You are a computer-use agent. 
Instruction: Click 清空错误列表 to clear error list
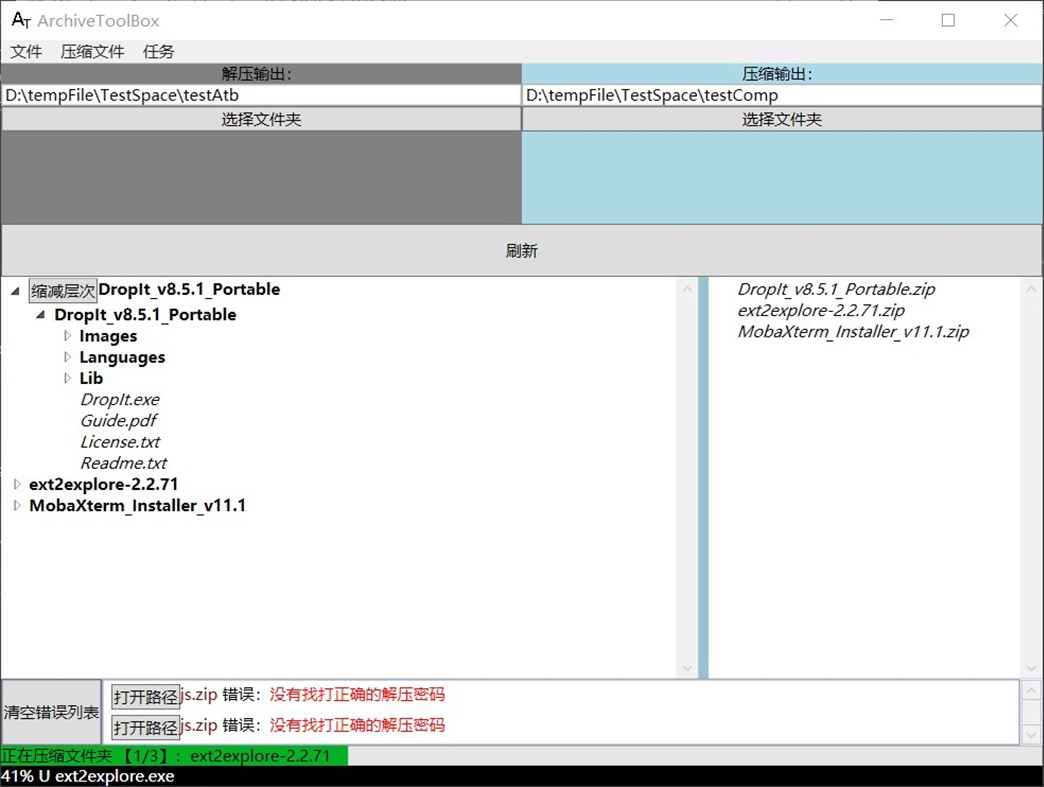(50, 711)
